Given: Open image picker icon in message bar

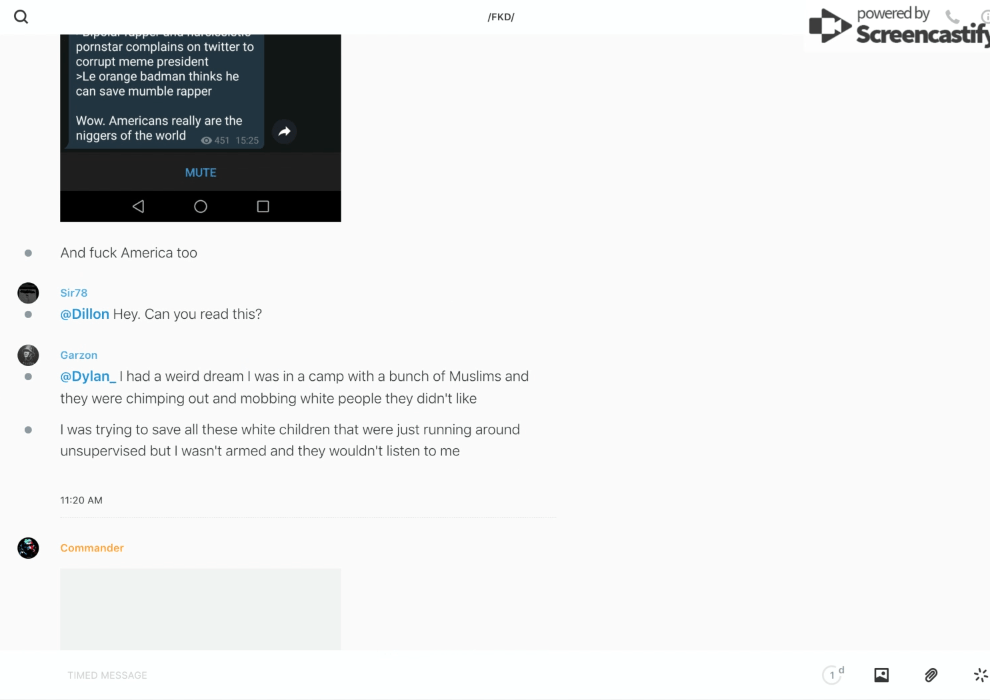Looking at the screenshot, I should pyautogui.click(x=881, y=675).
